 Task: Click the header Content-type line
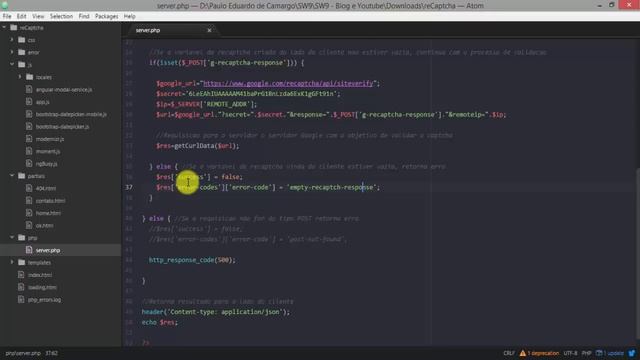[216, 312]
